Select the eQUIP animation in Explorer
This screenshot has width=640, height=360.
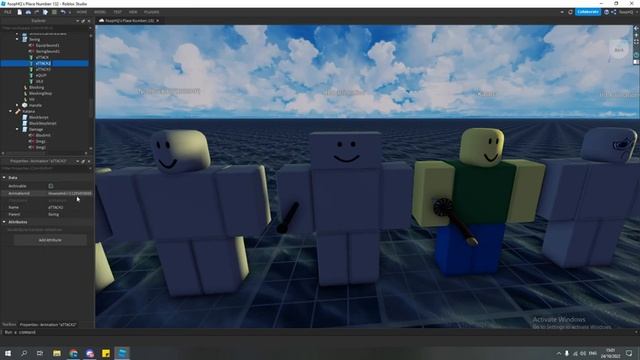click(x=41, y=76)
